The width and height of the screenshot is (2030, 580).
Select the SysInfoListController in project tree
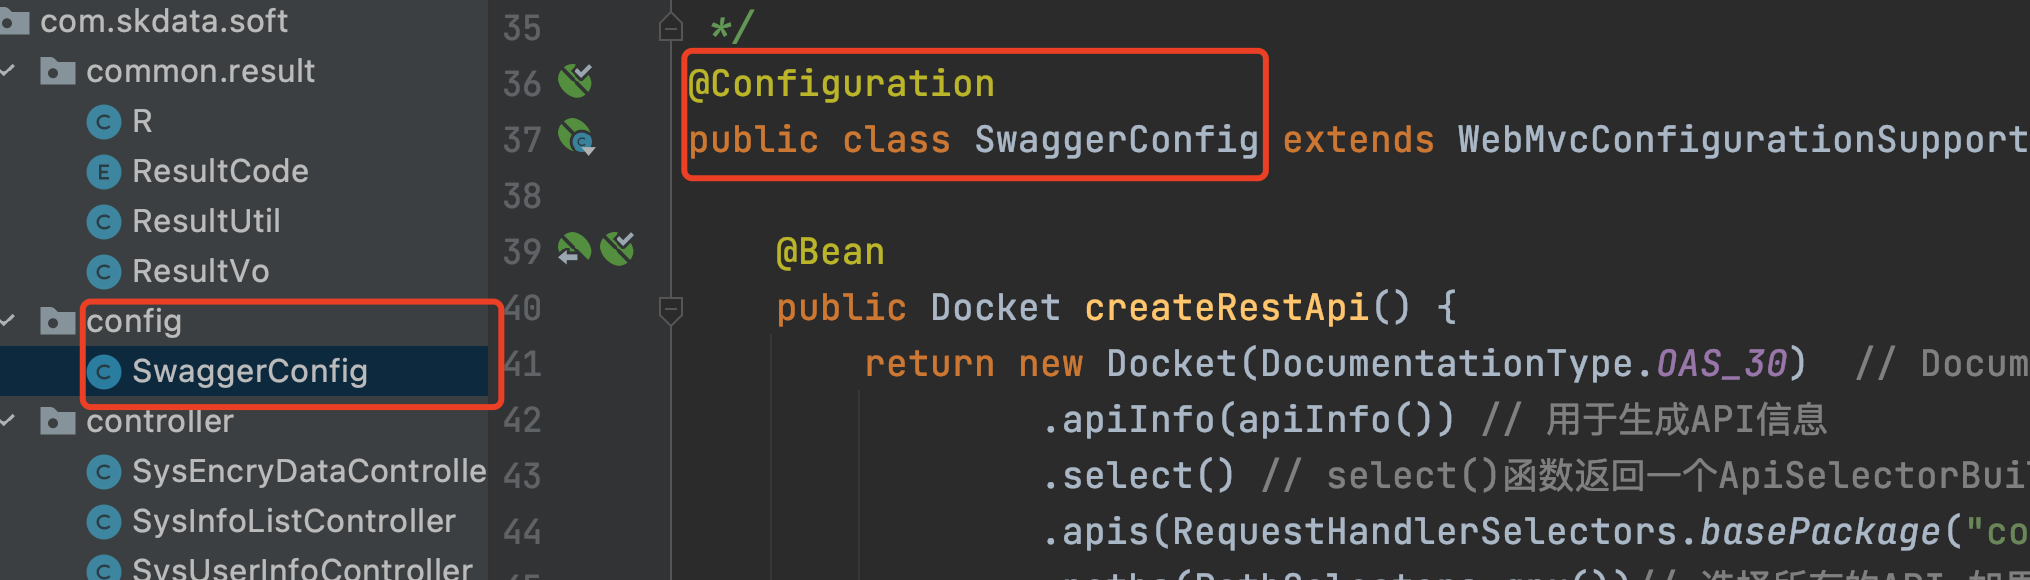coord(290,521)
